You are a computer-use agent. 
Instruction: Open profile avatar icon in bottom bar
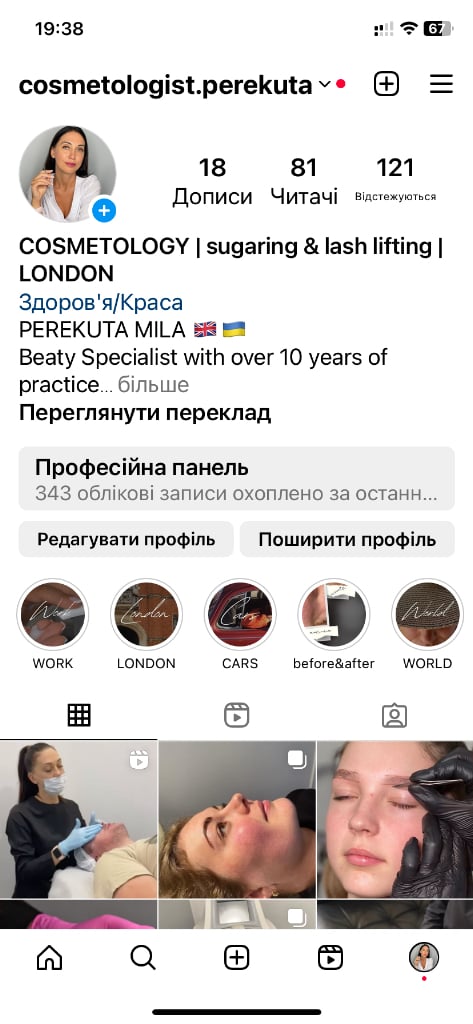pyautogui.click(x=424, y=958)
